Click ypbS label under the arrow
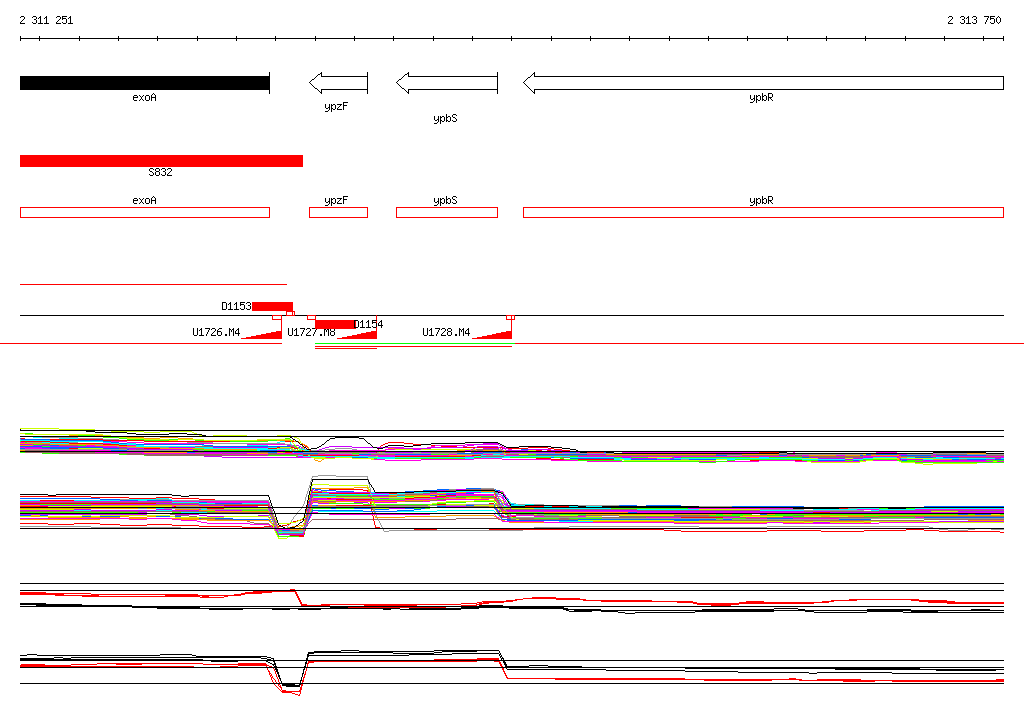The width and height of the screenshot is (1024, 714). pos(445,118)
